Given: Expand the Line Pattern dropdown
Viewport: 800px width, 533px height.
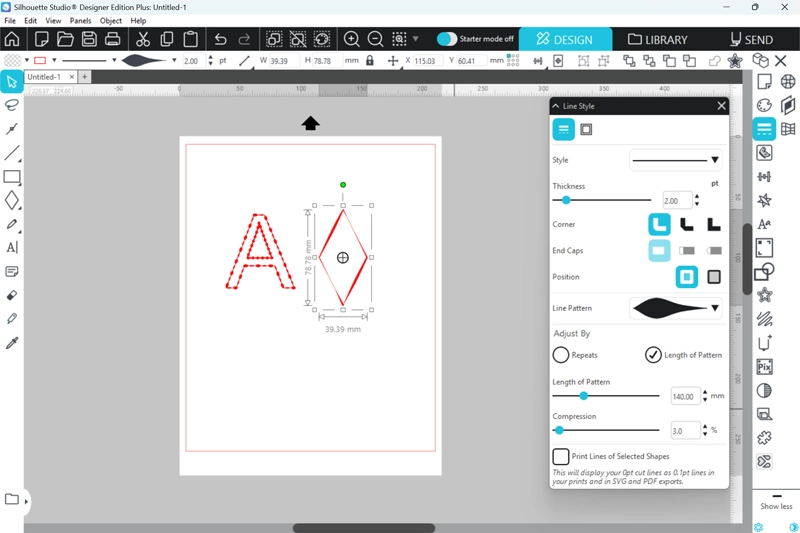Looking at the screenshot, I should click(677, 309).
